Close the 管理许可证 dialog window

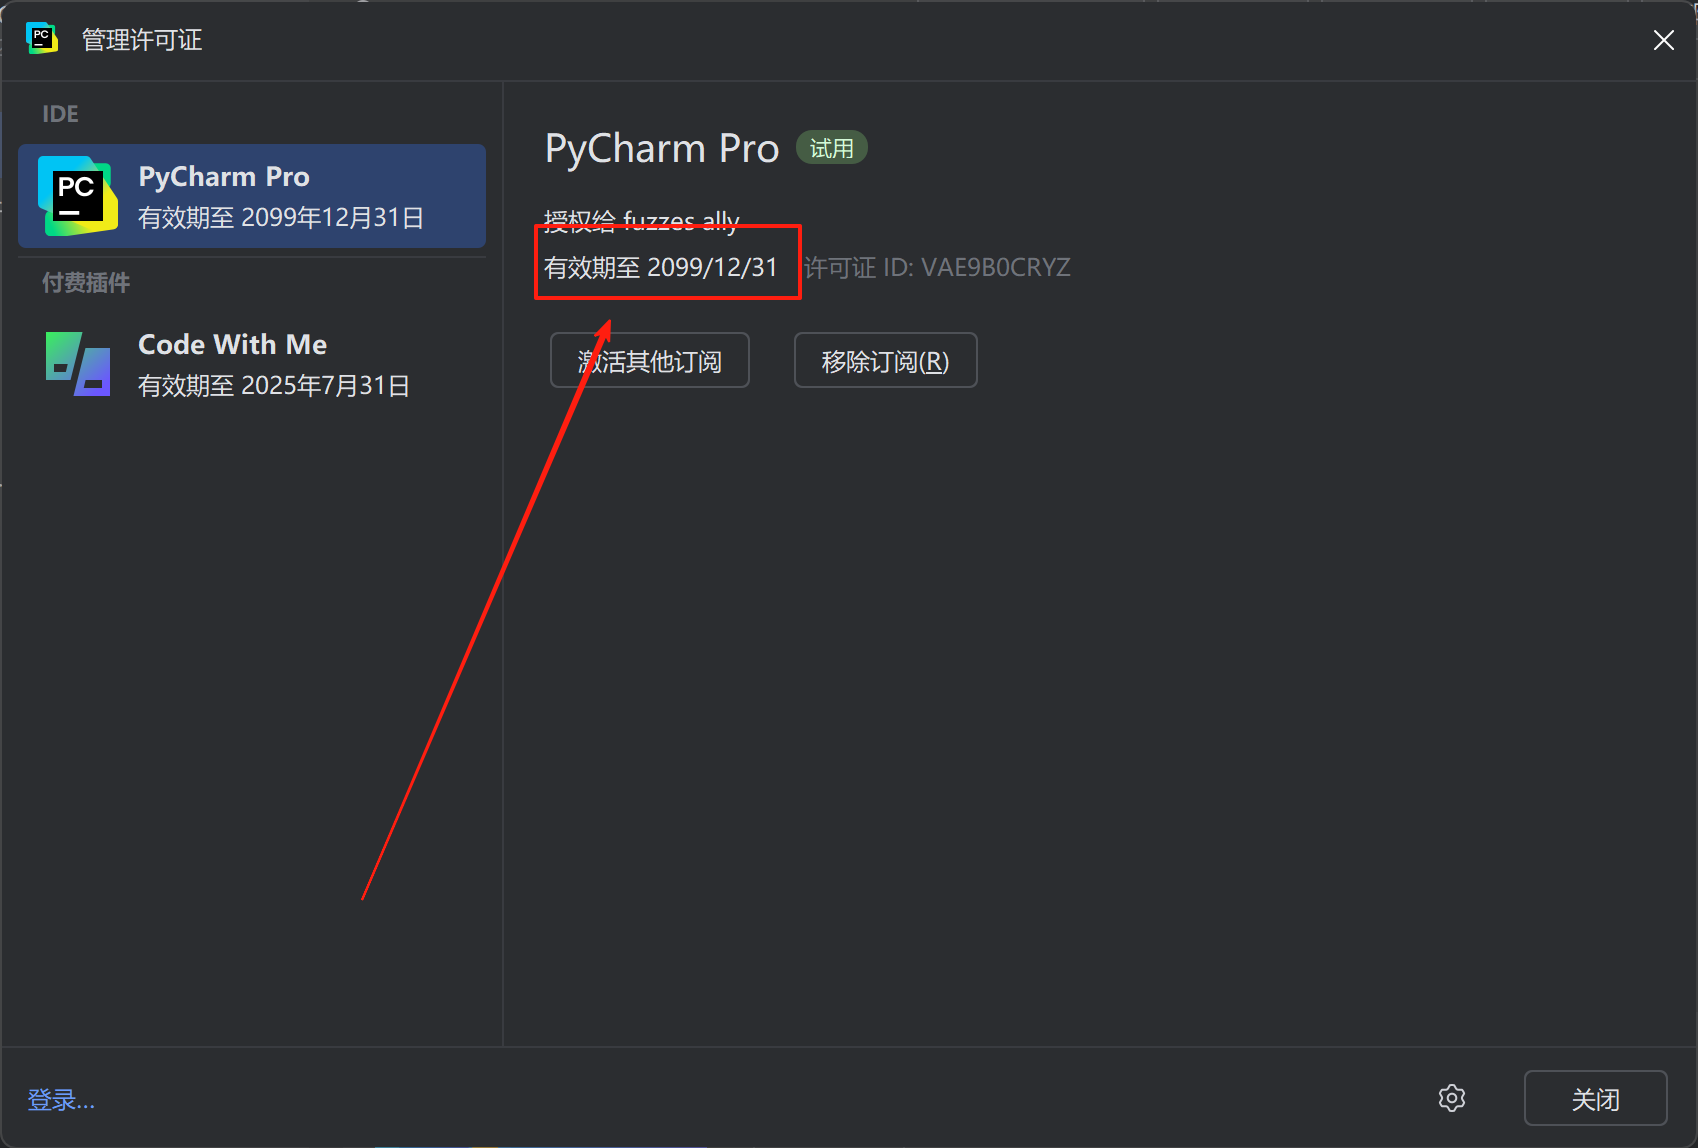[1663, 40]
